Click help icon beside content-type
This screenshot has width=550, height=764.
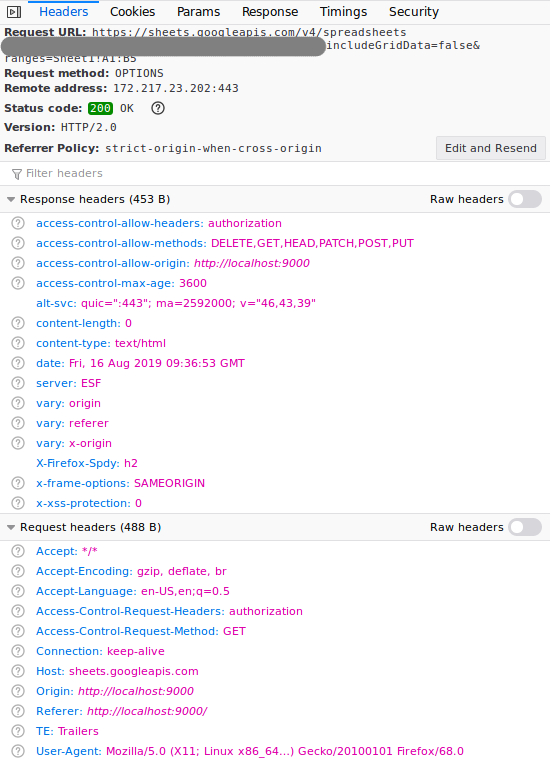coord(18,343)
